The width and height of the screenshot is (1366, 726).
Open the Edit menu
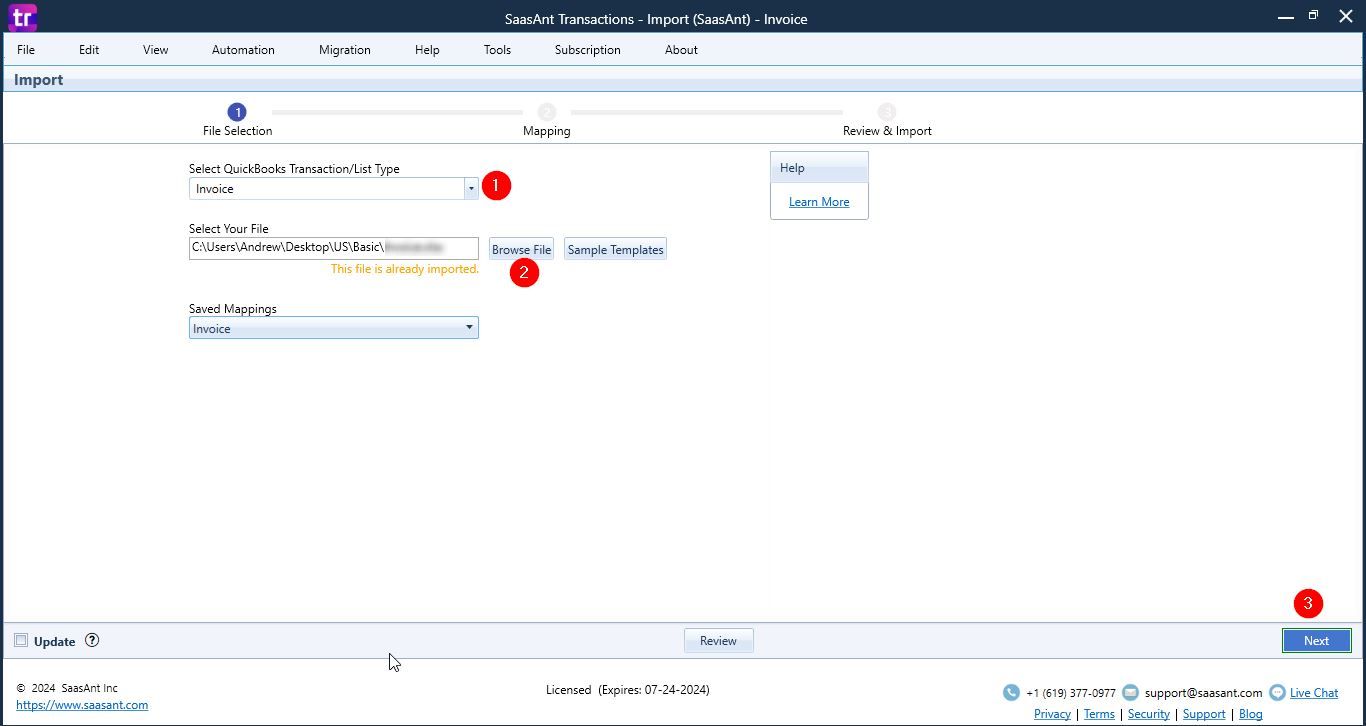[89, 49]
